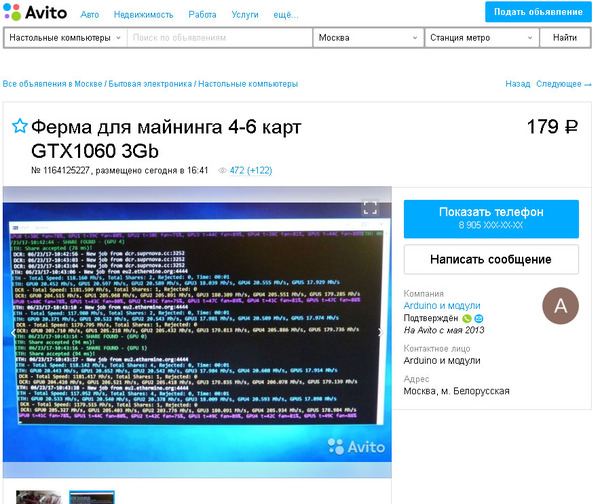600x504 pixels.
Task: Go to the next photo with right arrow
Action: click(x=378, y=332)
